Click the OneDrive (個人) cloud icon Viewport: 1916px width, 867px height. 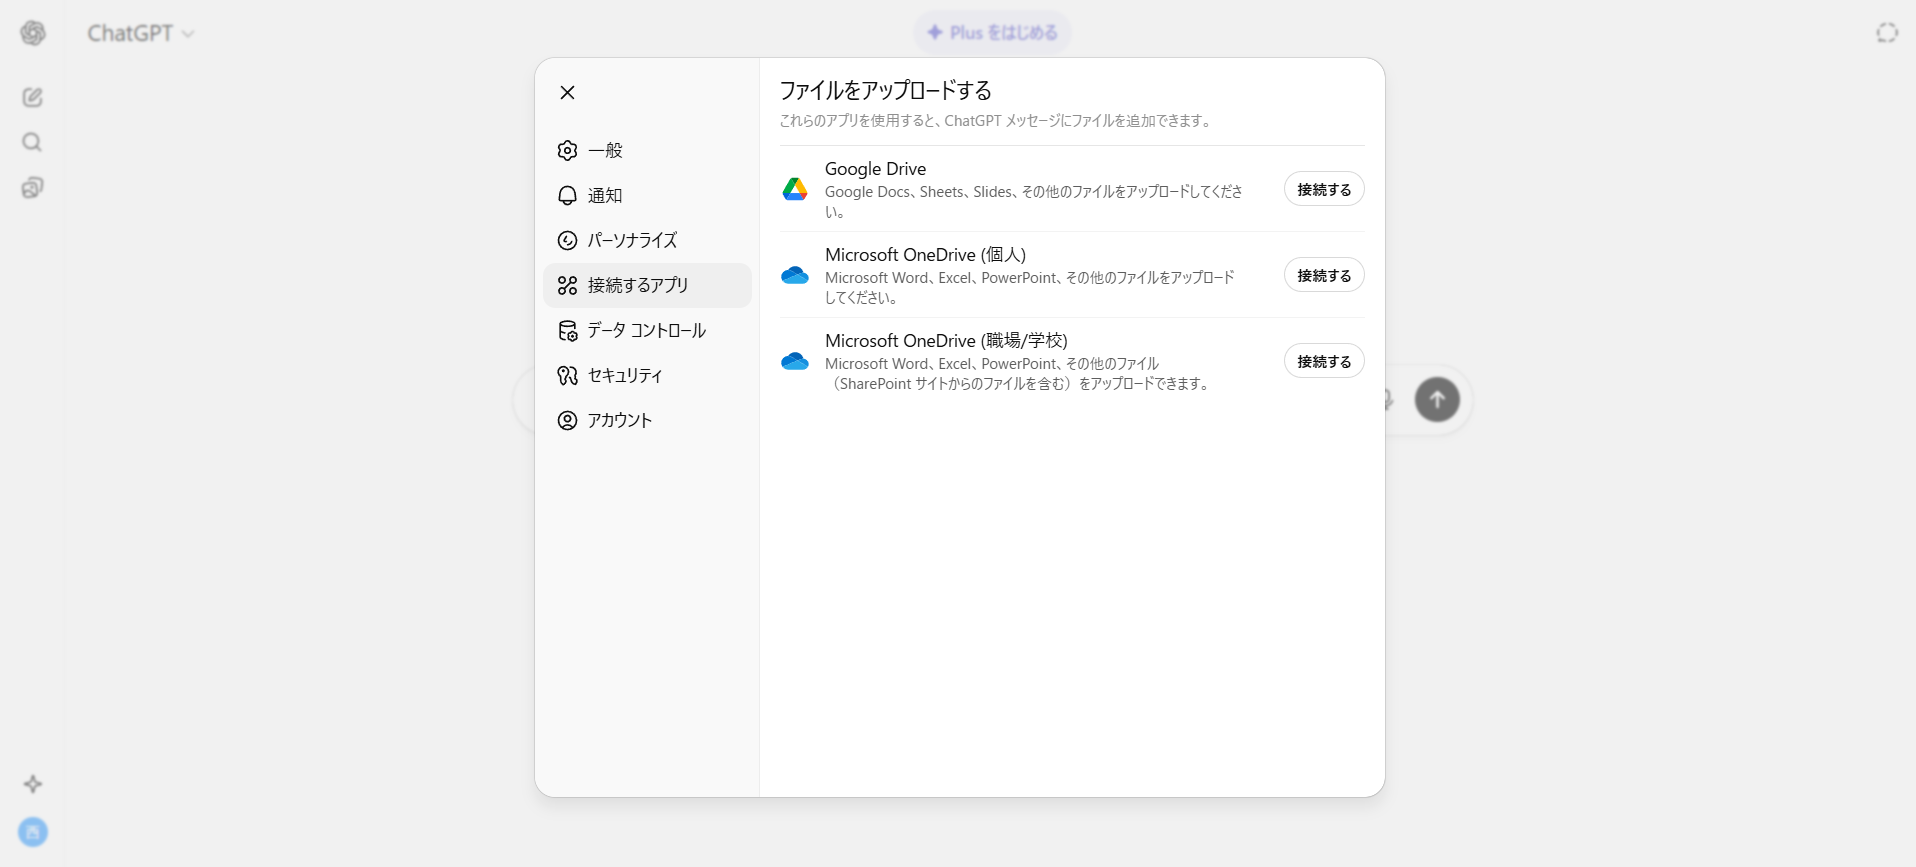tap(795, 275)
